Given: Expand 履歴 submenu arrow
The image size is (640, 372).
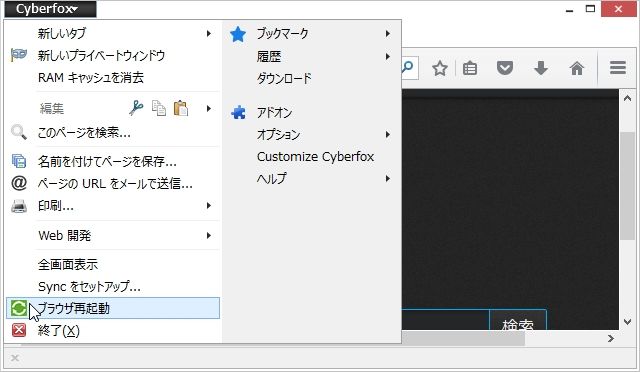Looking at the screenshot, I should click(387, 56).
